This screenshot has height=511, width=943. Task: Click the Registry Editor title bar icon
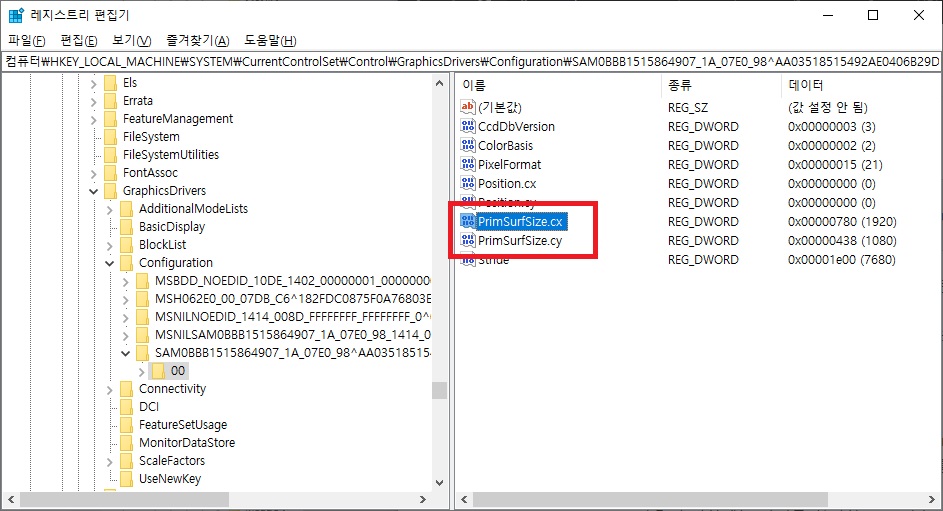coord(16,15)
